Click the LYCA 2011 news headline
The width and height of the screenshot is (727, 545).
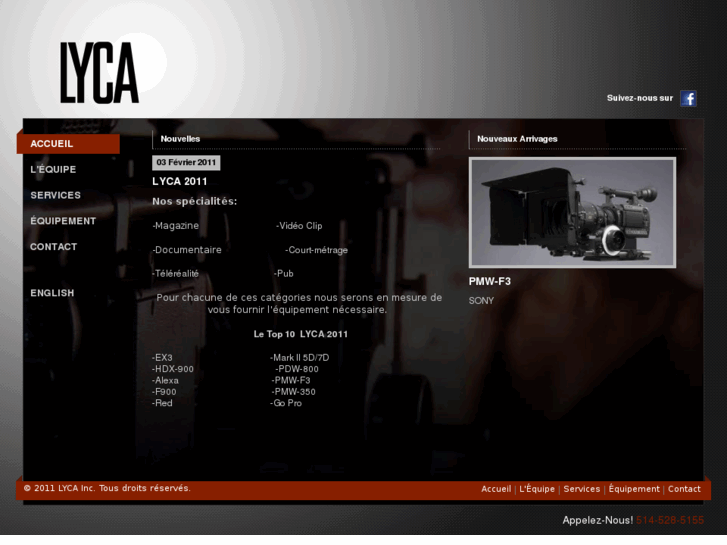[180, 182]
